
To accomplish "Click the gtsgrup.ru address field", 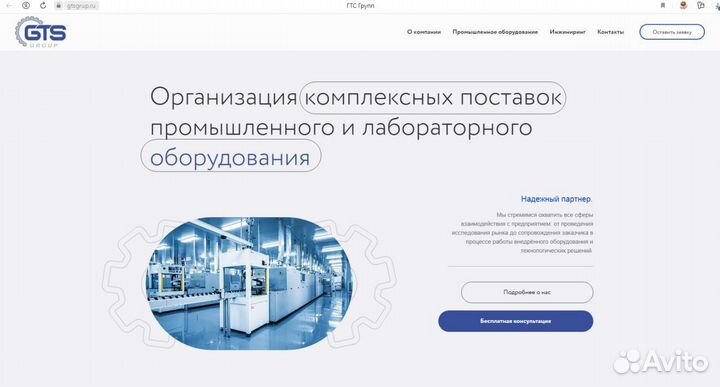I will point(81,6).
